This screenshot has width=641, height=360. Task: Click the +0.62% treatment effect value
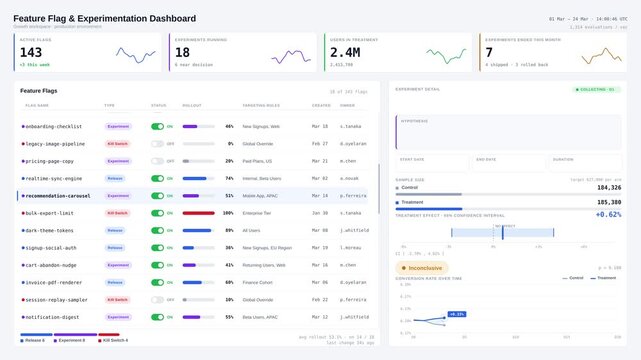(x=608, y=215)
